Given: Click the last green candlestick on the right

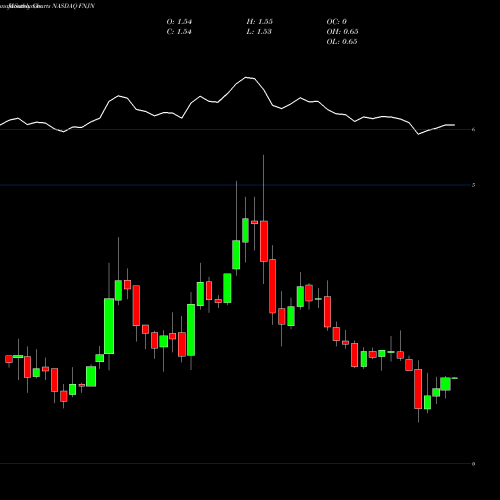Looking at the screenshot, I should (x=454, y=378).
